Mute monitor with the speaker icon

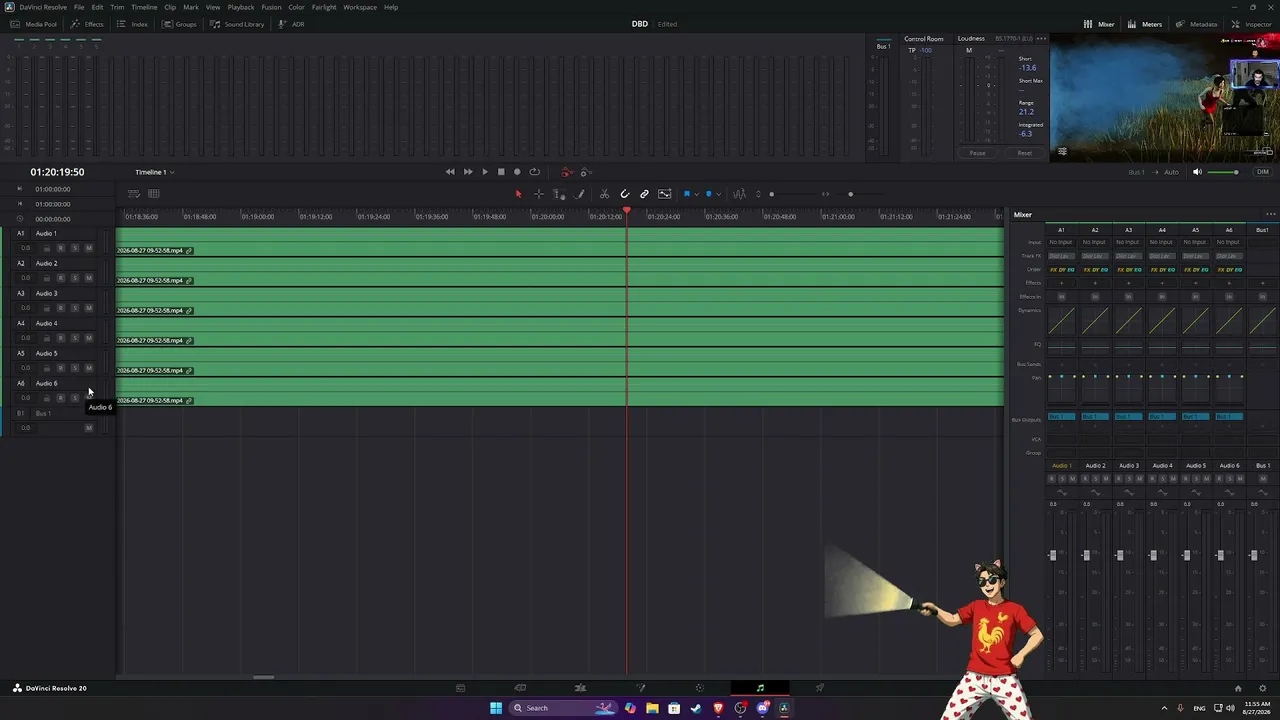point(1197,172)
